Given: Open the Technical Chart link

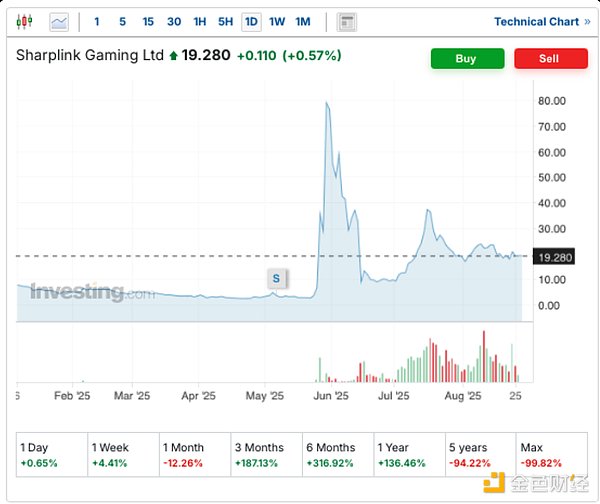Looking at the screenshot, I should 541,21.
